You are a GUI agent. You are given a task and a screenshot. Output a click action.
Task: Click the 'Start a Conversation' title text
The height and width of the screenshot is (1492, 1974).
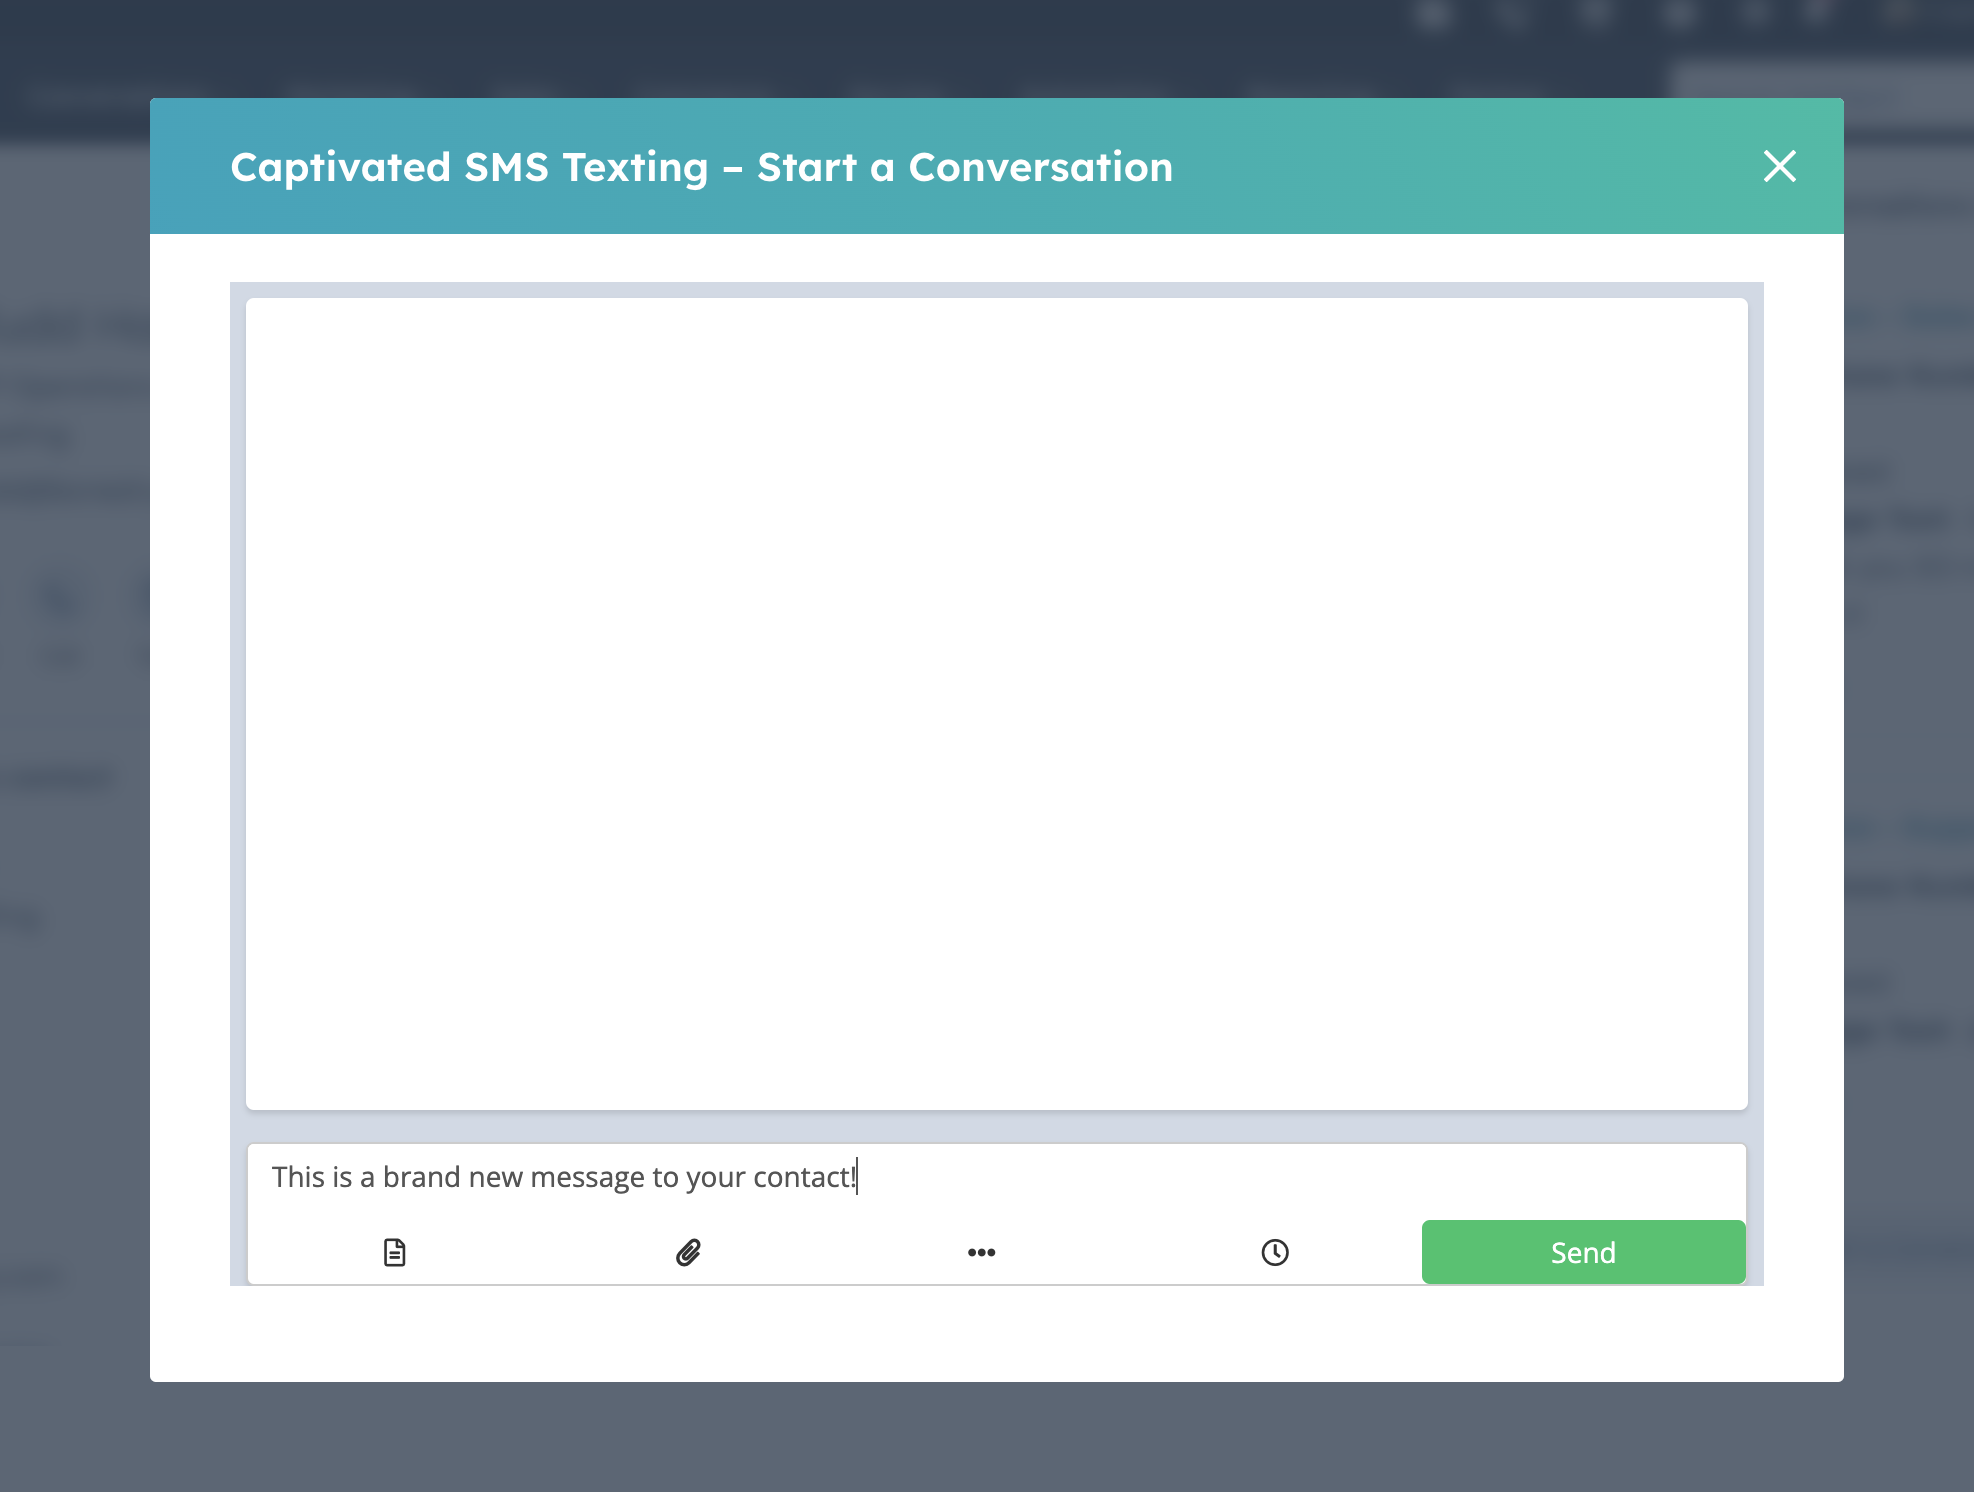(701, 167)
